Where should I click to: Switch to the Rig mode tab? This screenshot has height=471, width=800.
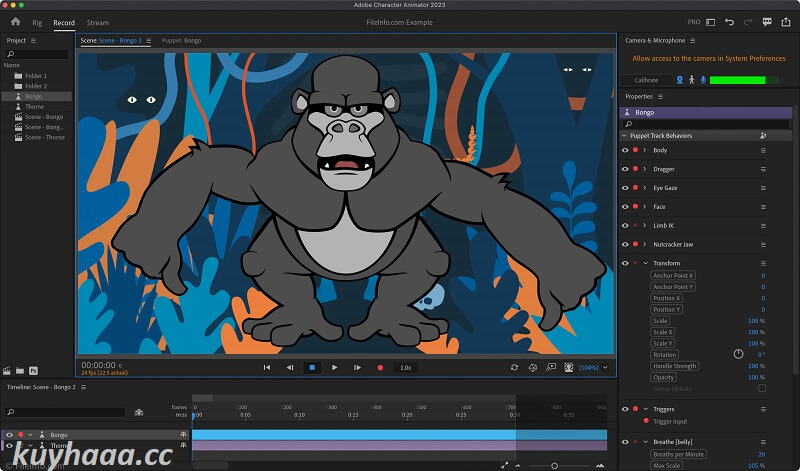37,23
